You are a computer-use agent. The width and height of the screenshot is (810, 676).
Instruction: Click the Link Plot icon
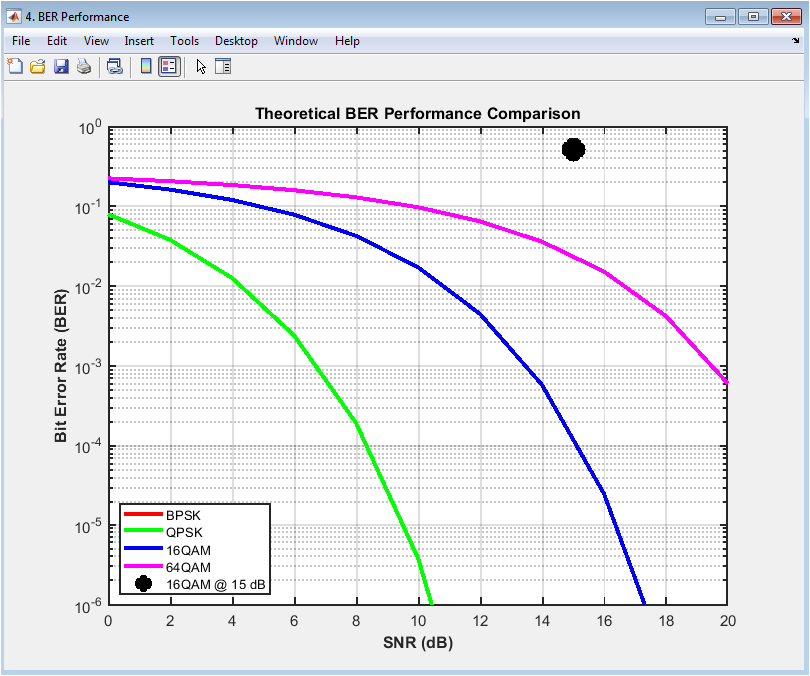[x=114, y=66]
